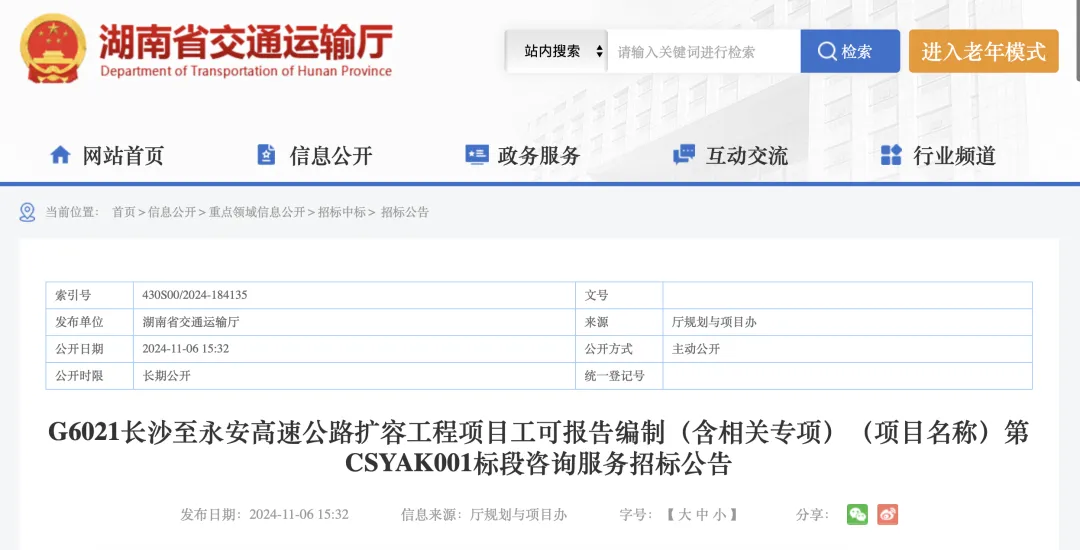Share via the Weibo icon
The image size is (1080, 550).
click(x=888, y=514)
